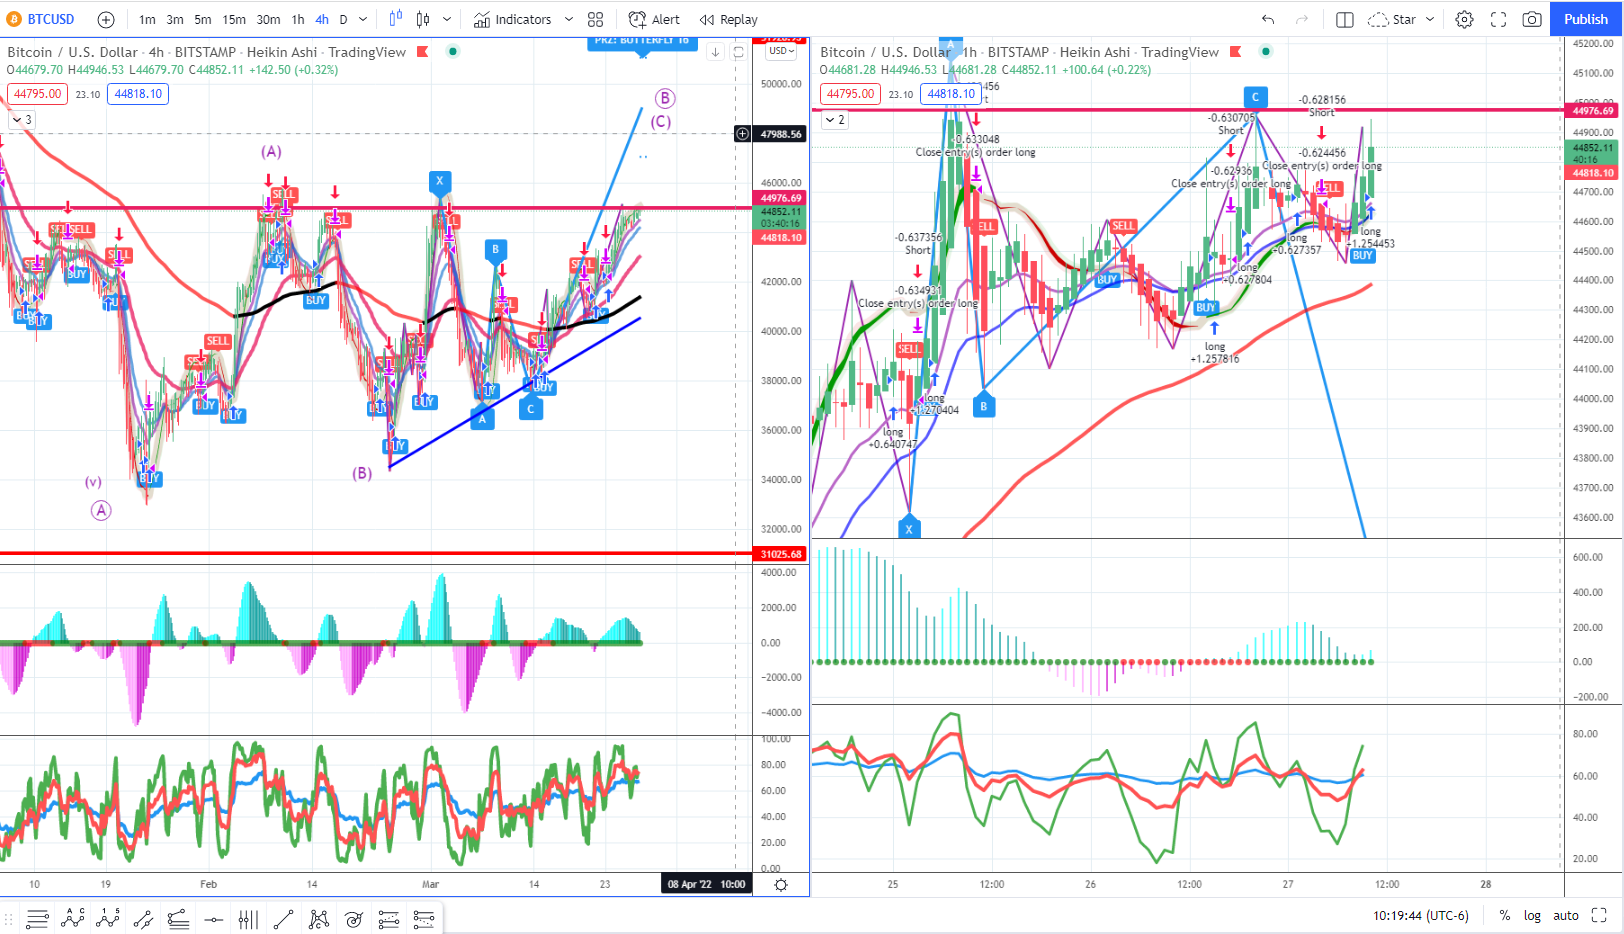1624x934 pixels.
Task: Click the cloud icon of Star layout
Action: [1378, 19]
